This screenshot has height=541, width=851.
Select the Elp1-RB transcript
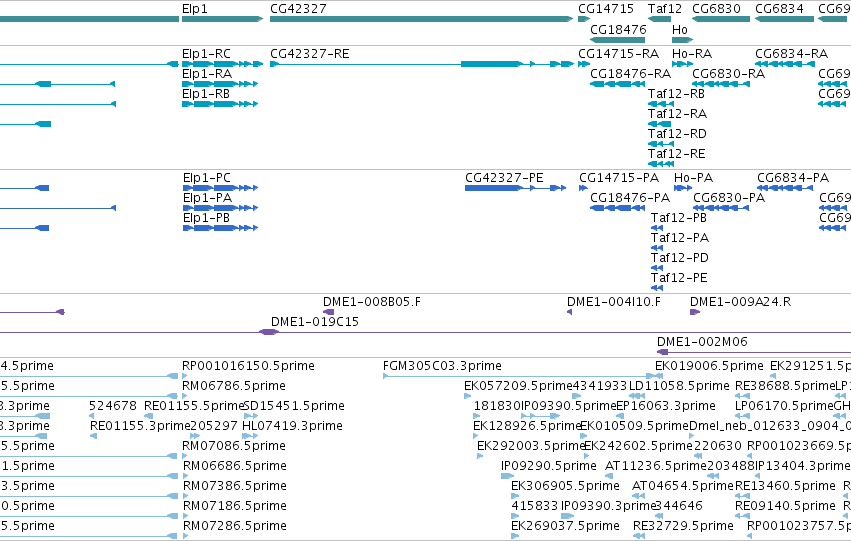(x=220, y=104)
